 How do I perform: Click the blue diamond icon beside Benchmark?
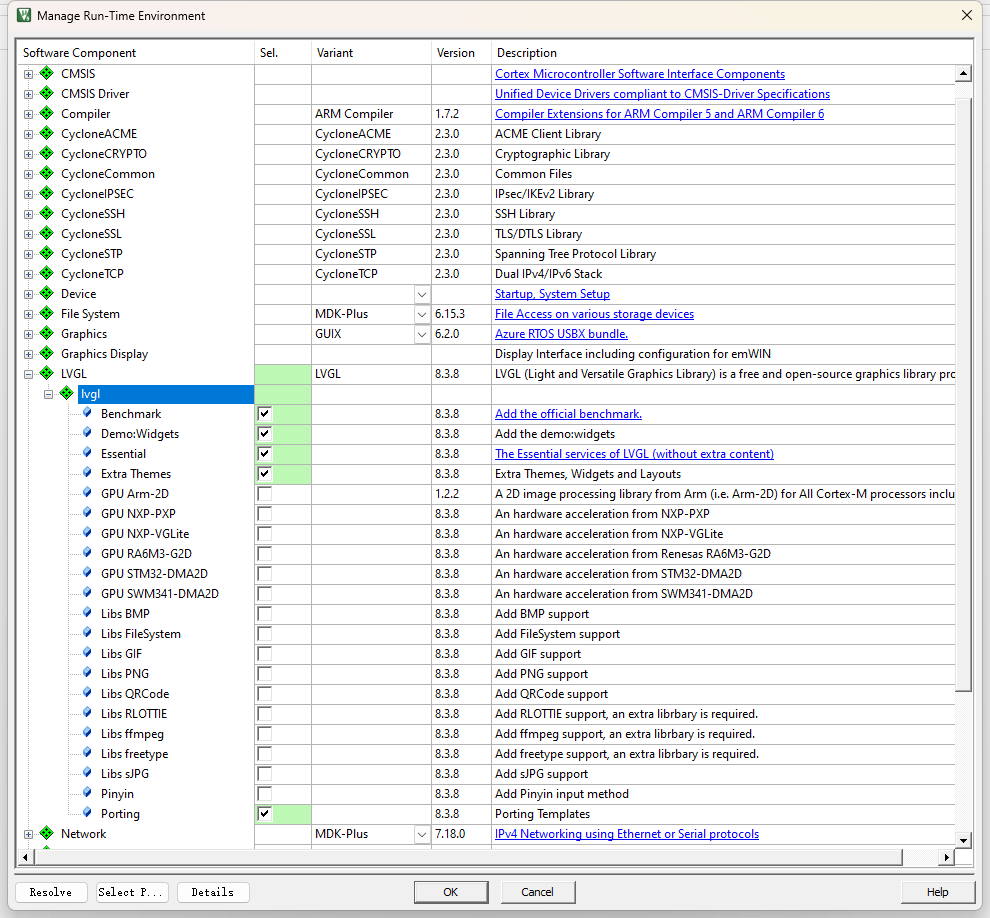coord(87,413)
